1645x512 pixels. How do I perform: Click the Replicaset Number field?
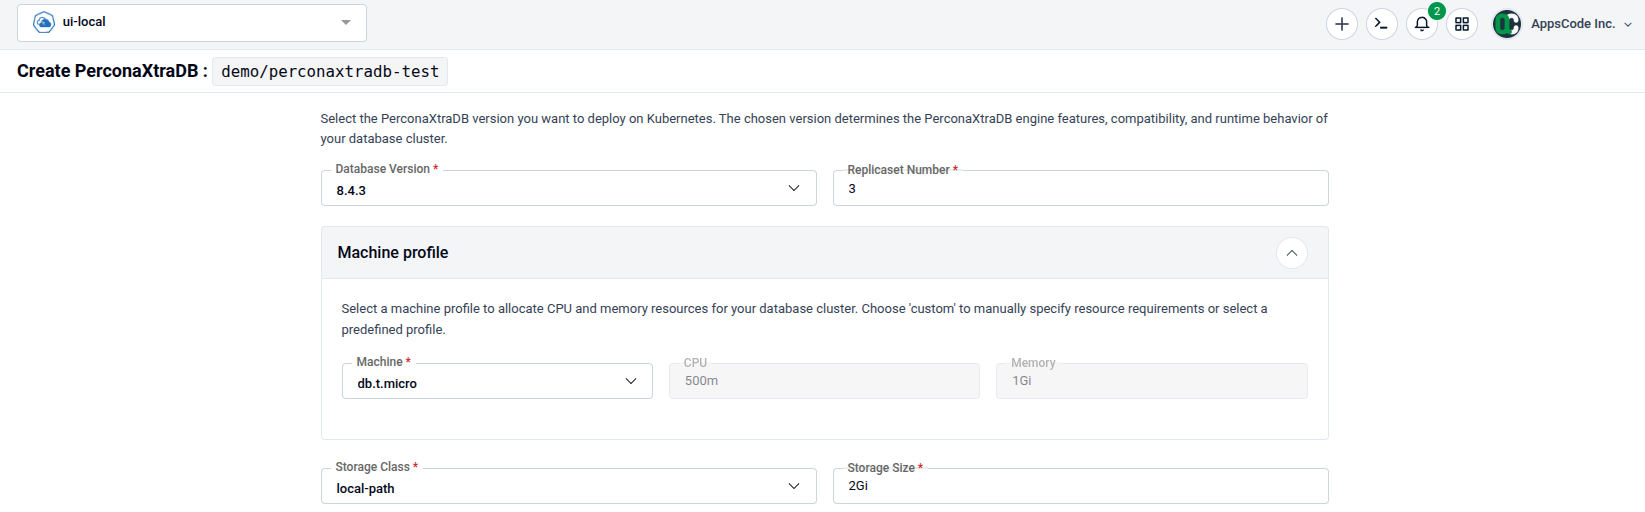tap(1080, 188)
